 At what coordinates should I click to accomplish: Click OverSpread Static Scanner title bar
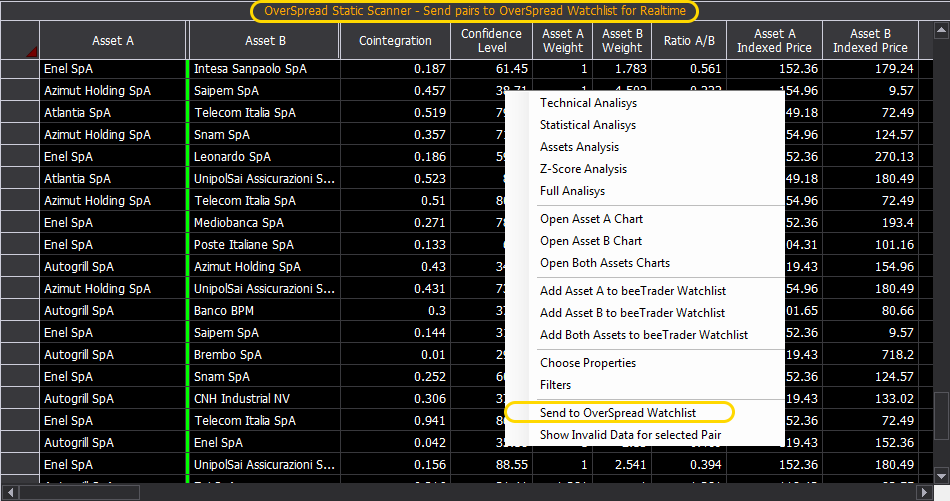(x=475, y=11)
